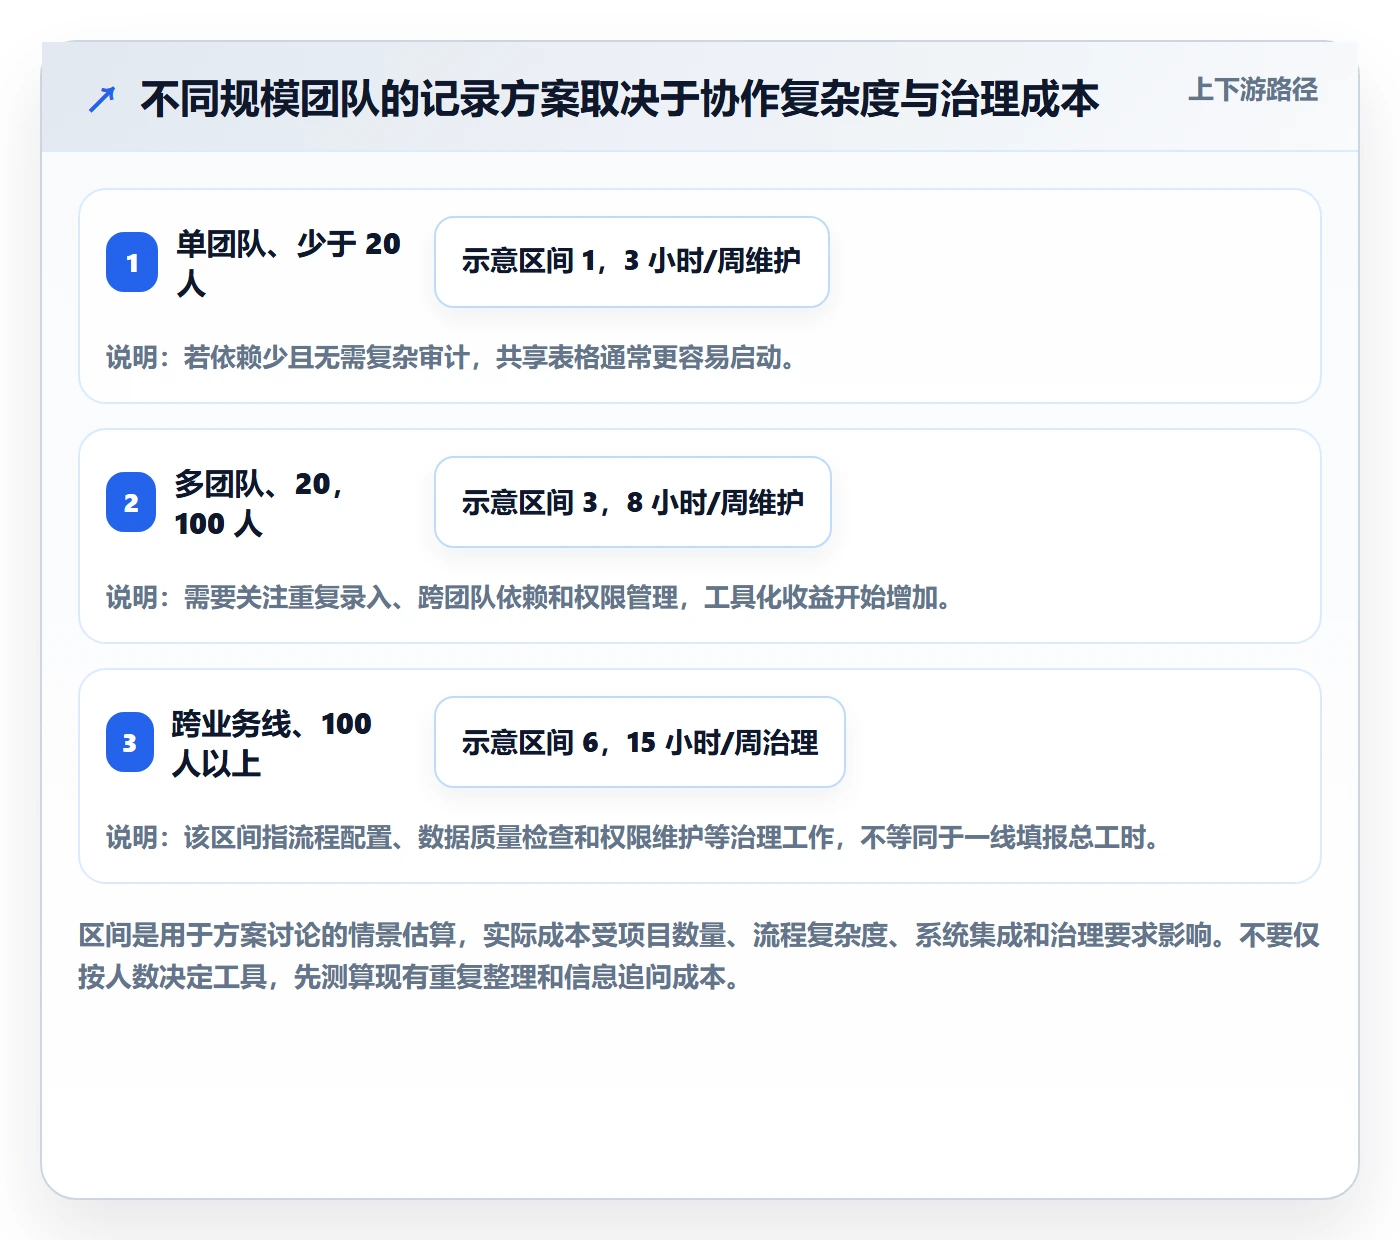Click the 示意区间 6，15 小时/周治理 pill
This screenshot has height=1240, width=1400.
pyautogui.click(x=640, y=742)
